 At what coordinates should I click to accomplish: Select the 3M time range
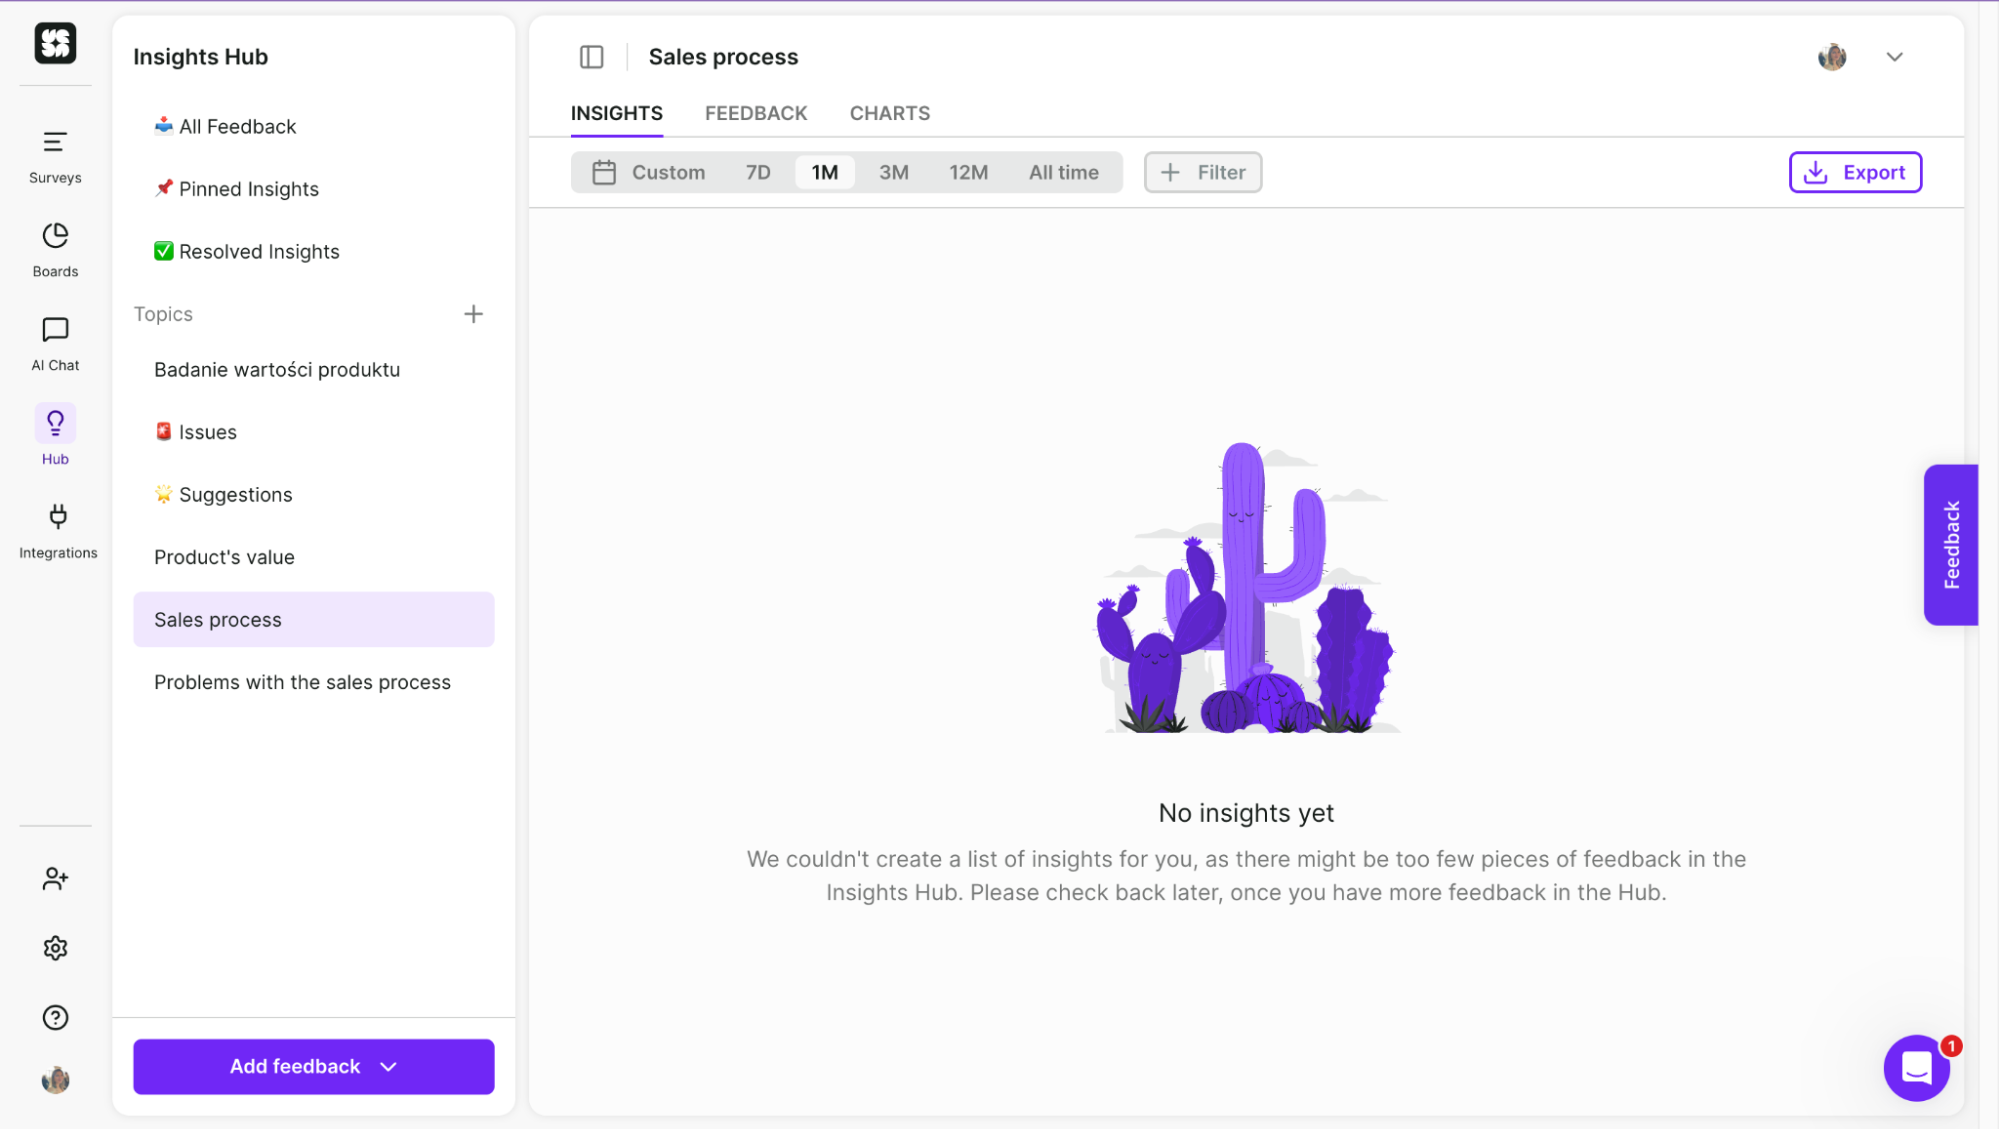point(893,172)
